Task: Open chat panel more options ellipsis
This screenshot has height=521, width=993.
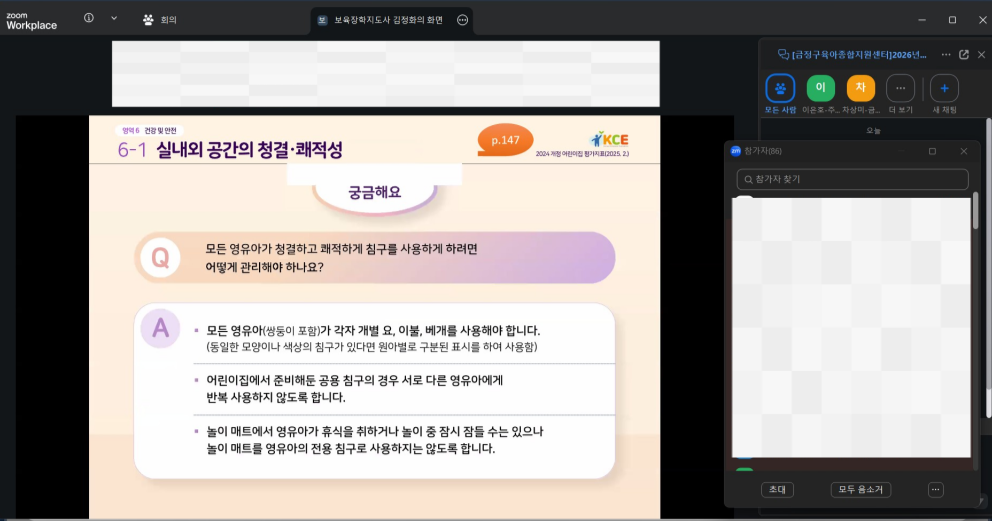Action: [945, 55]
